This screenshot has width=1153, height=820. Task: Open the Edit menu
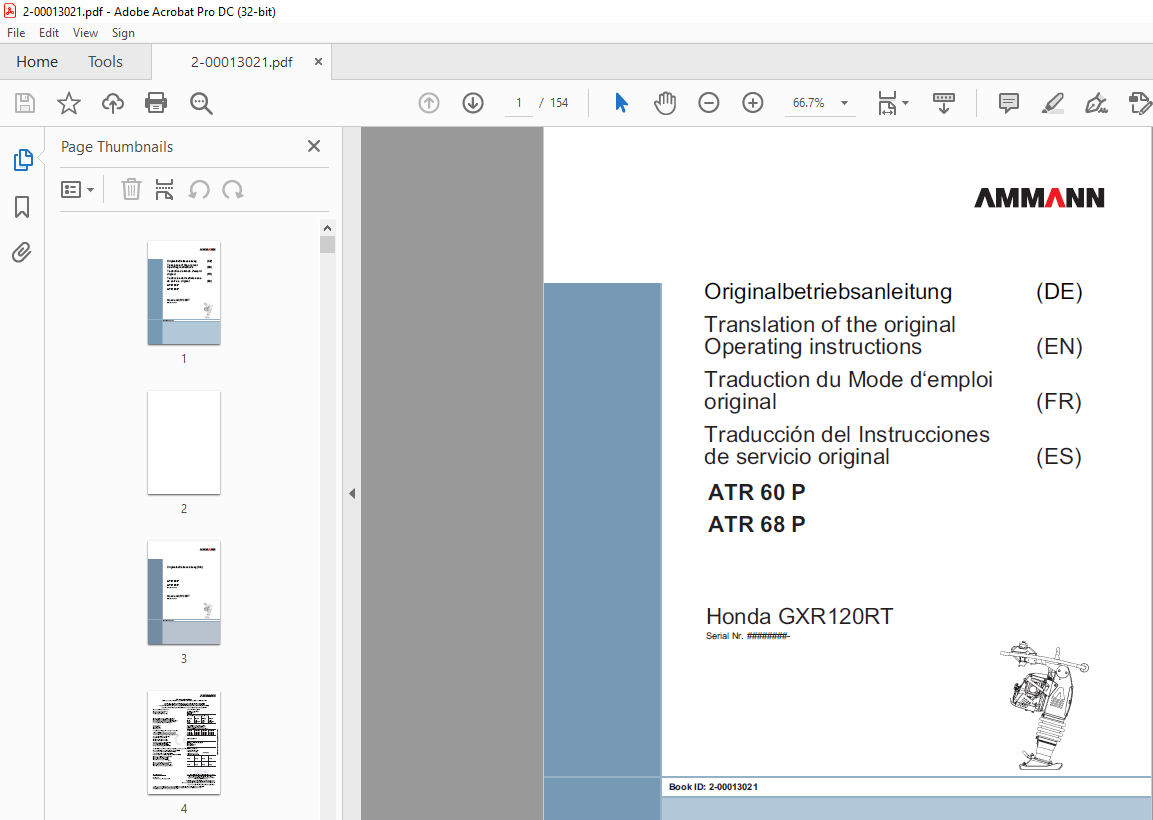(x=49, y=32)
